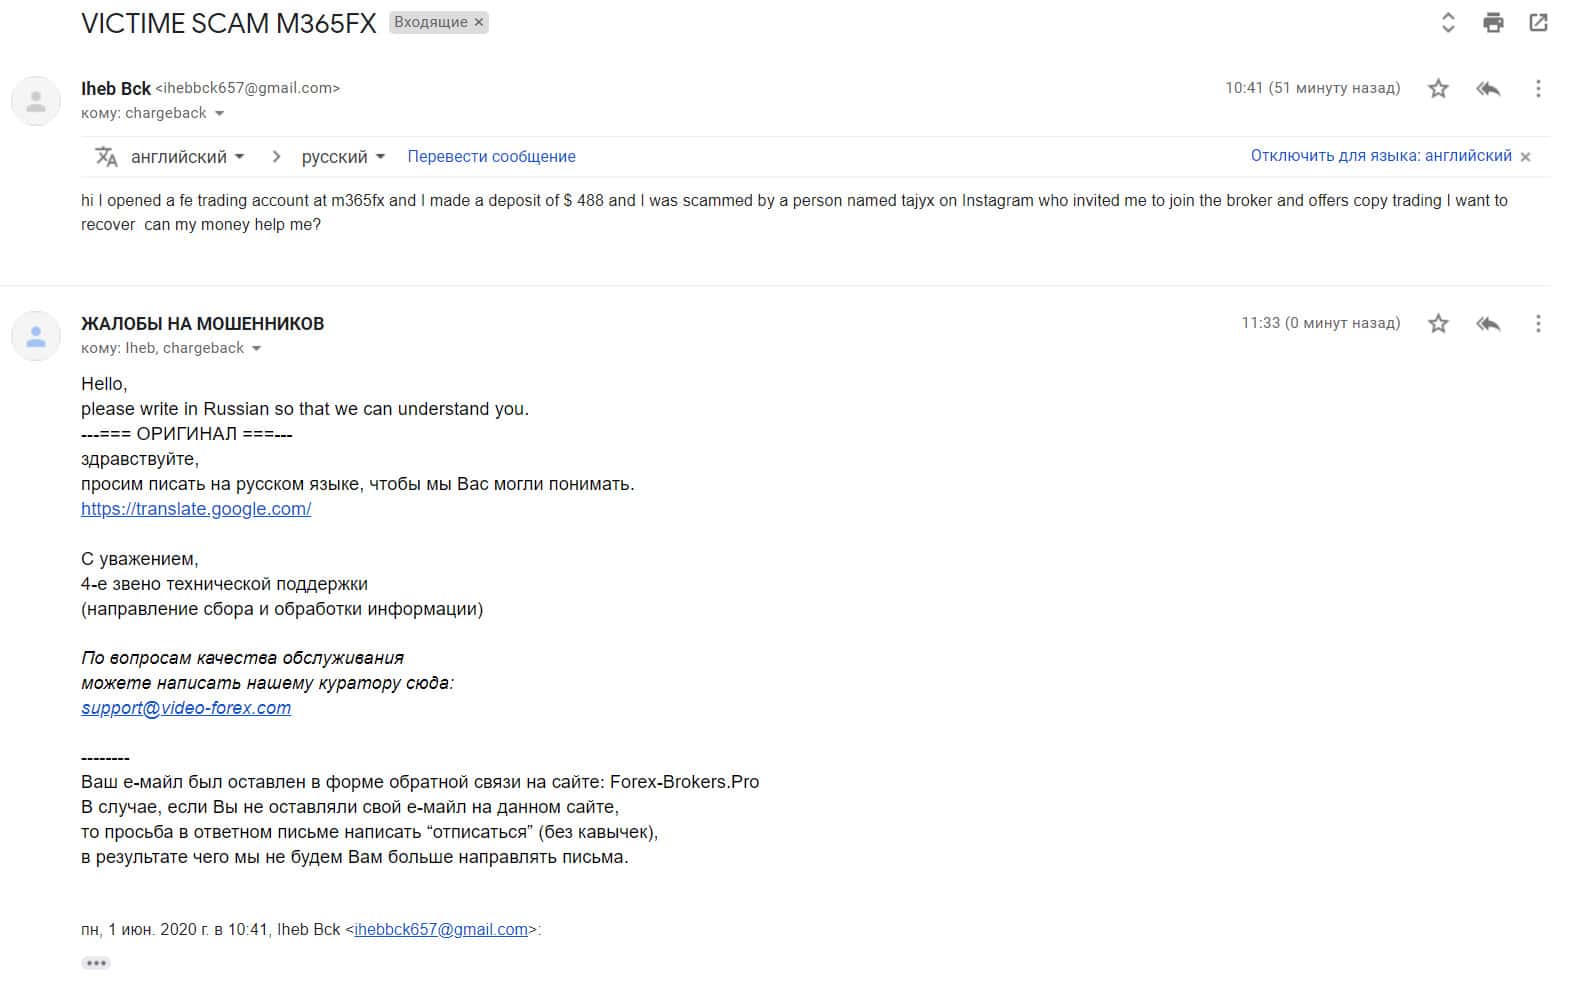Open the thread in a new window
Image resolution: width=1569 pixels, height=990 pixels.
1538,22
